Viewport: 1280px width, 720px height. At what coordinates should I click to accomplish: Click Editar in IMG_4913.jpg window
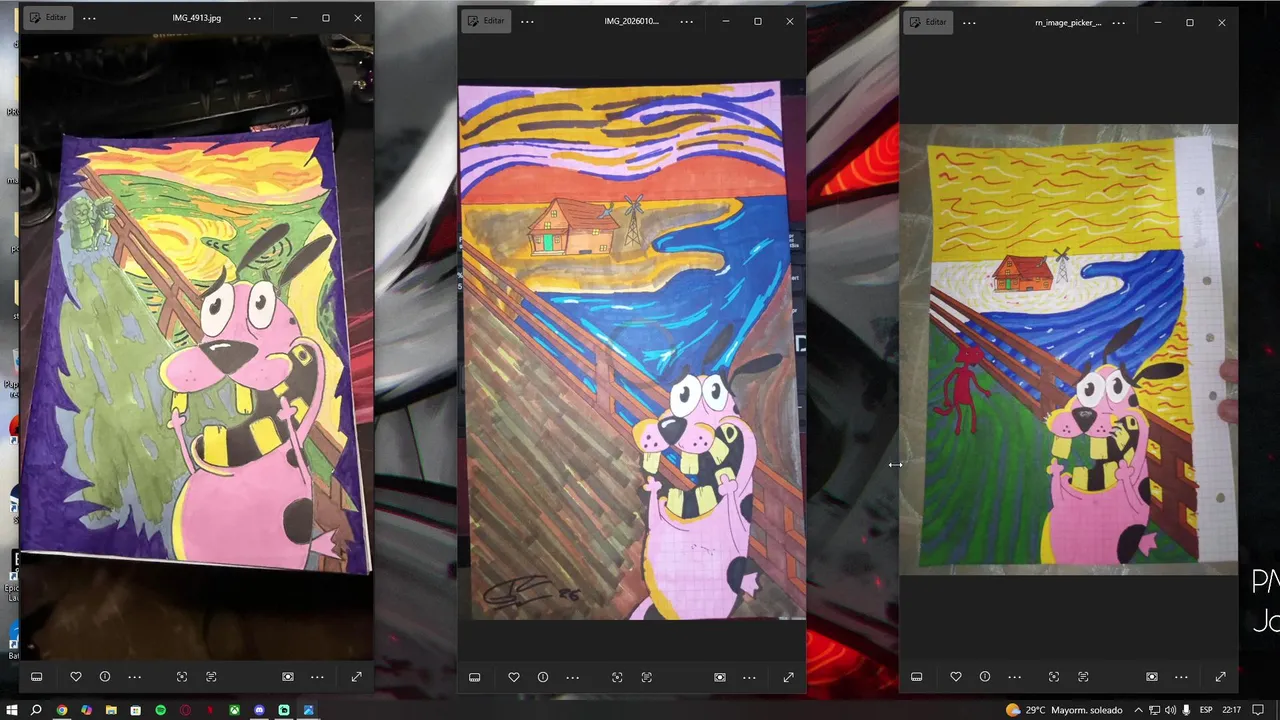pyautogui.click(x=47, y=18)
